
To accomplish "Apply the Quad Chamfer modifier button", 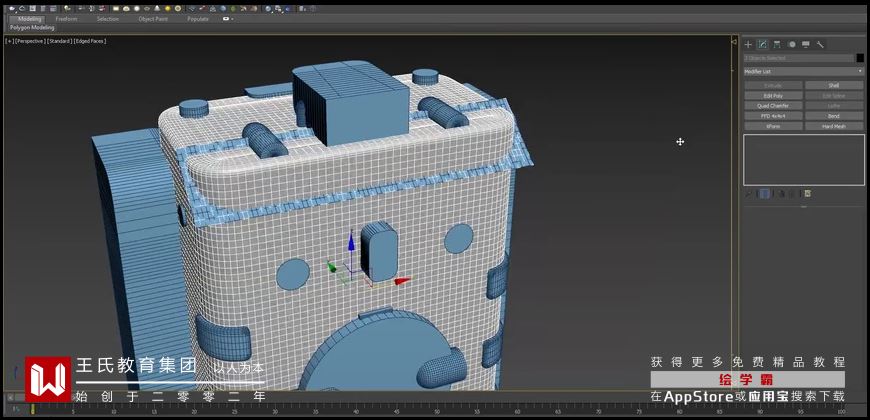I will [773, 106].
